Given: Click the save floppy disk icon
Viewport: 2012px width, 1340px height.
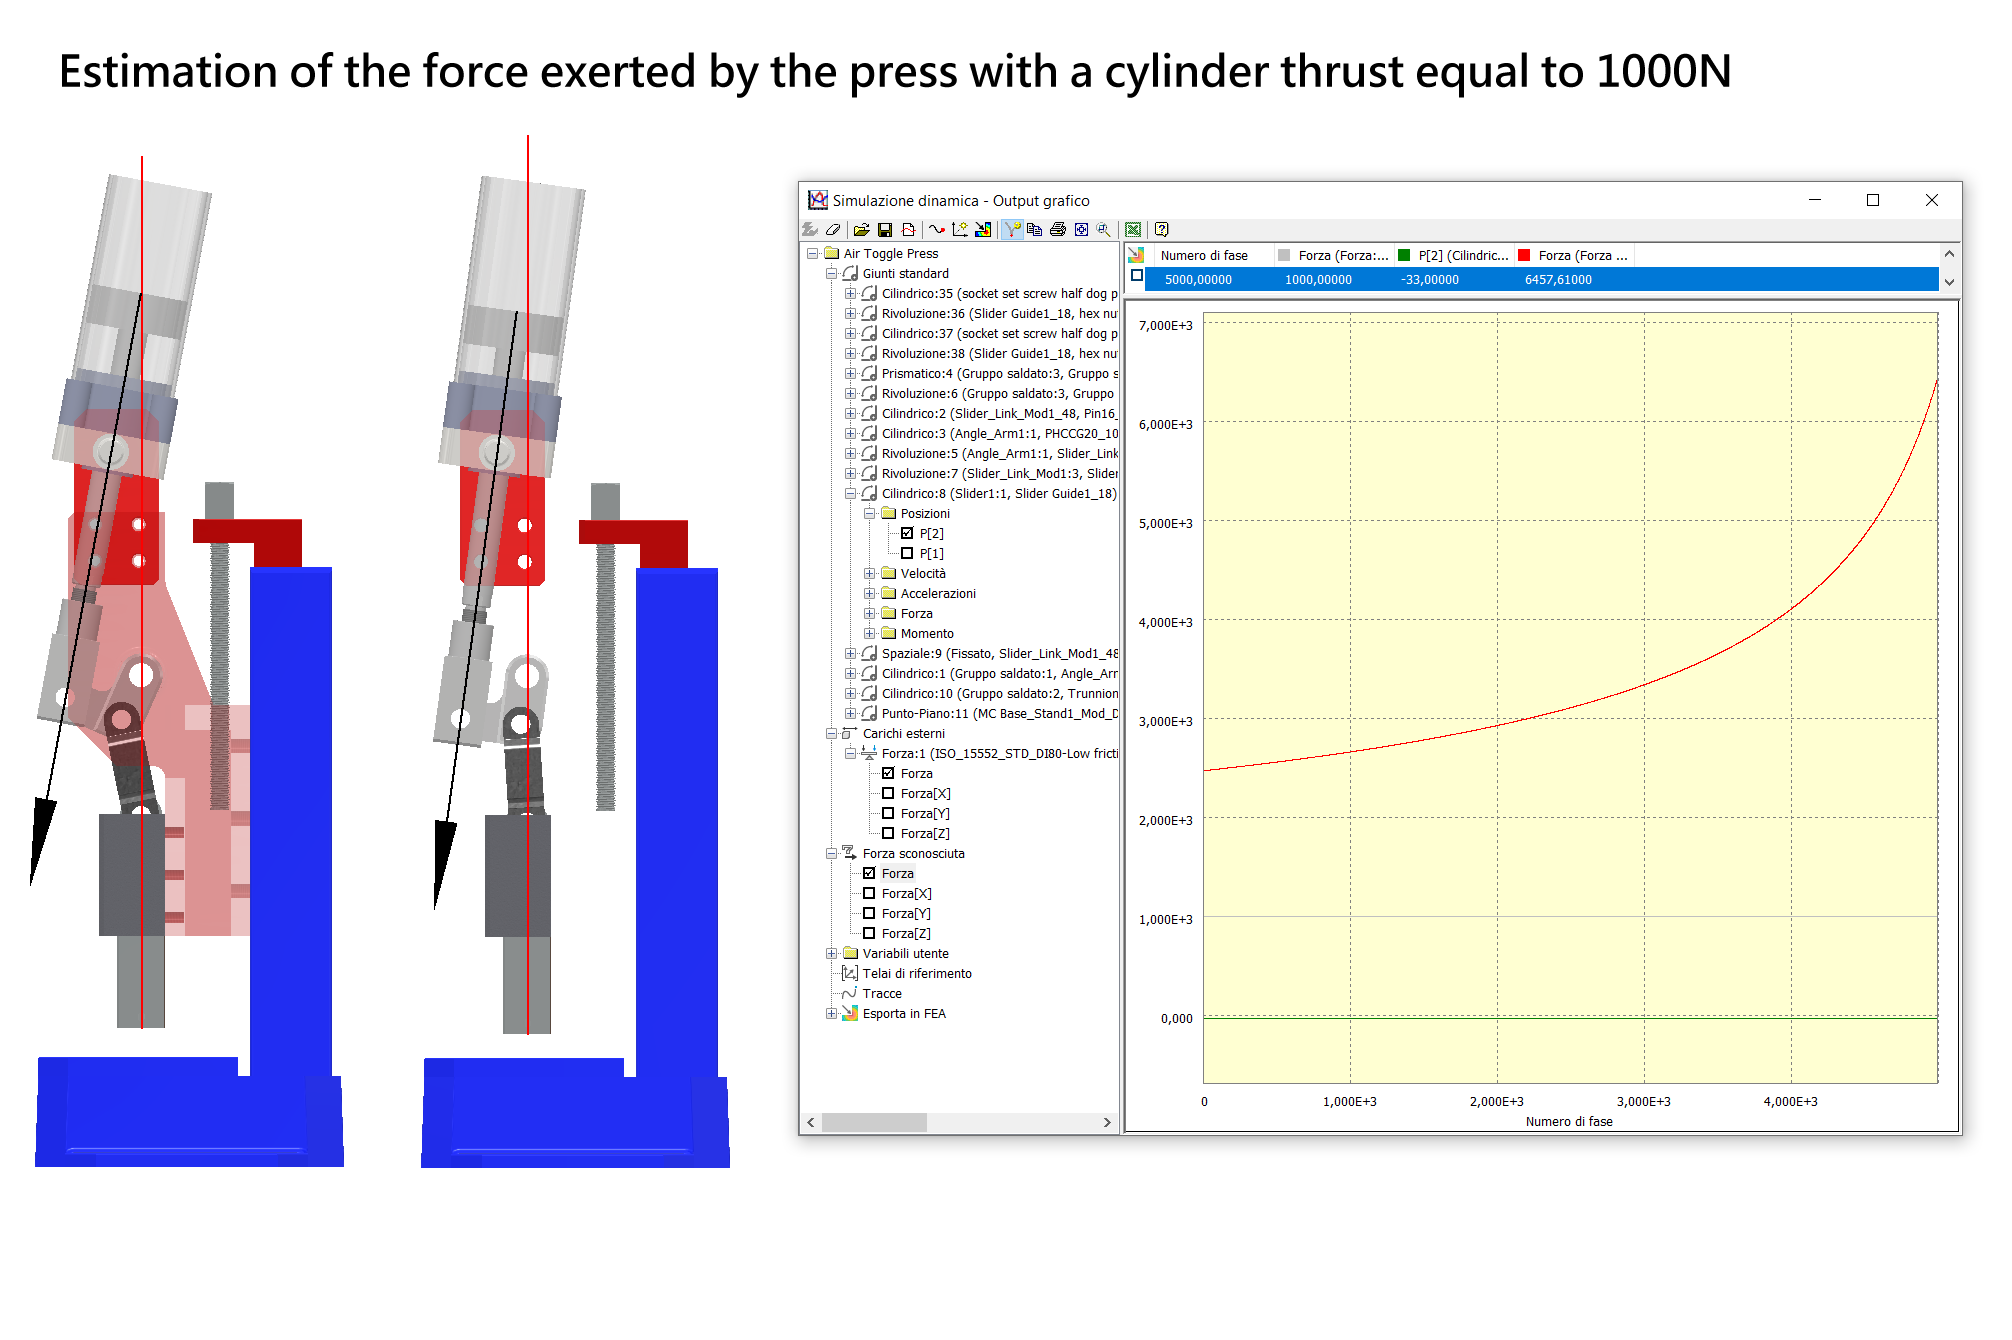Looking at the screenshot, I should click(885, 229).
